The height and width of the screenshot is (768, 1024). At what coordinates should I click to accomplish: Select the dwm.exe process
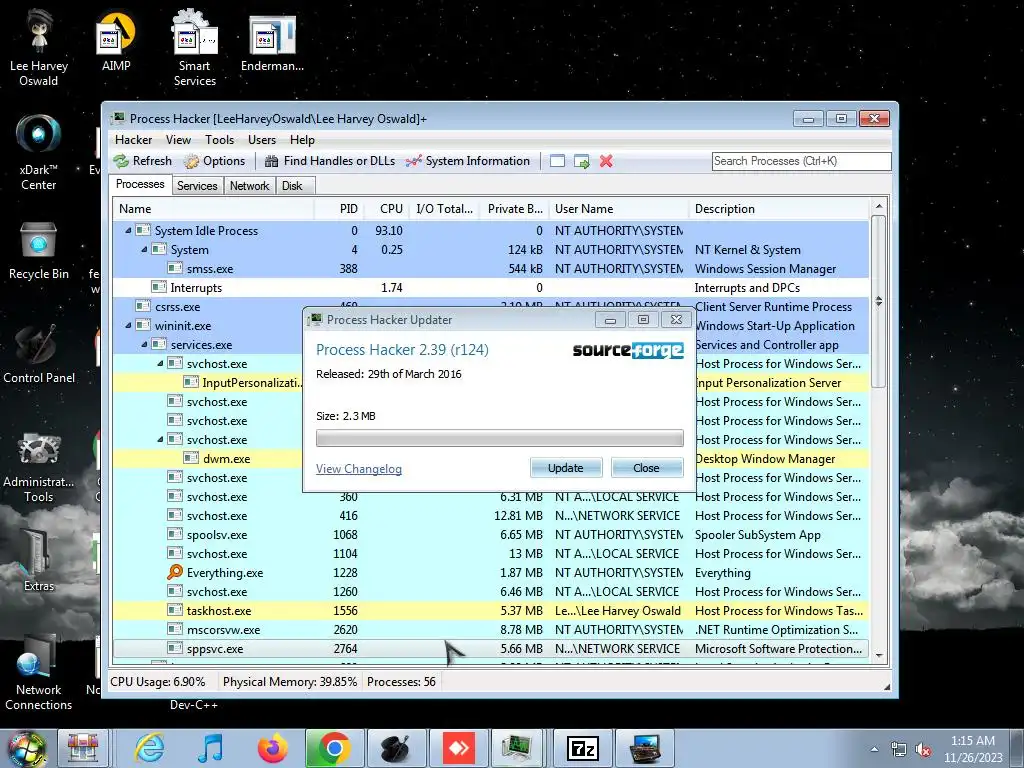click(x=226, y=458)
